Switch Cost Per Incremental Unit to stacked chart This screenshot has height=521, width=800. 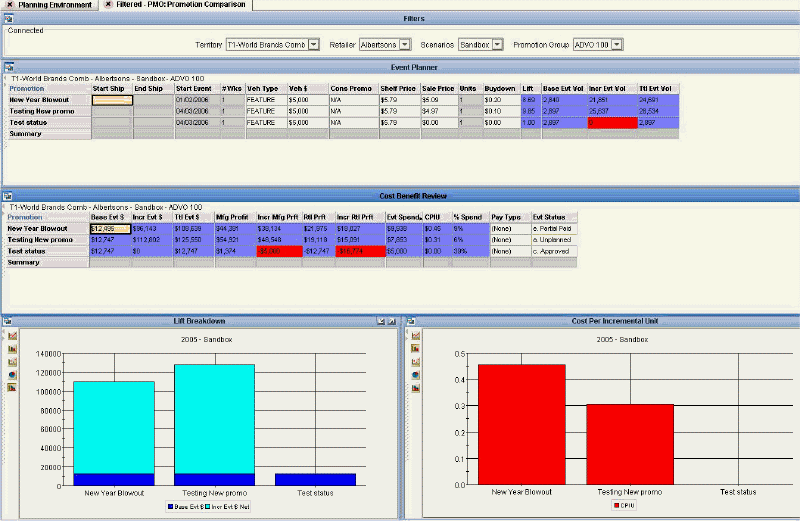click(416, 388)
